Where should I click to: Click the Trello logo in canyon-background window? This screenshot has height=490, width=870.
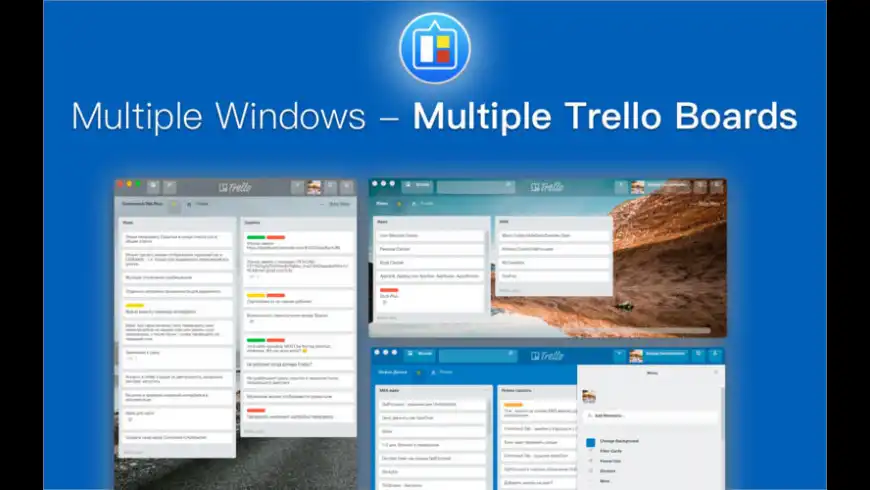[x=547, y=187]
